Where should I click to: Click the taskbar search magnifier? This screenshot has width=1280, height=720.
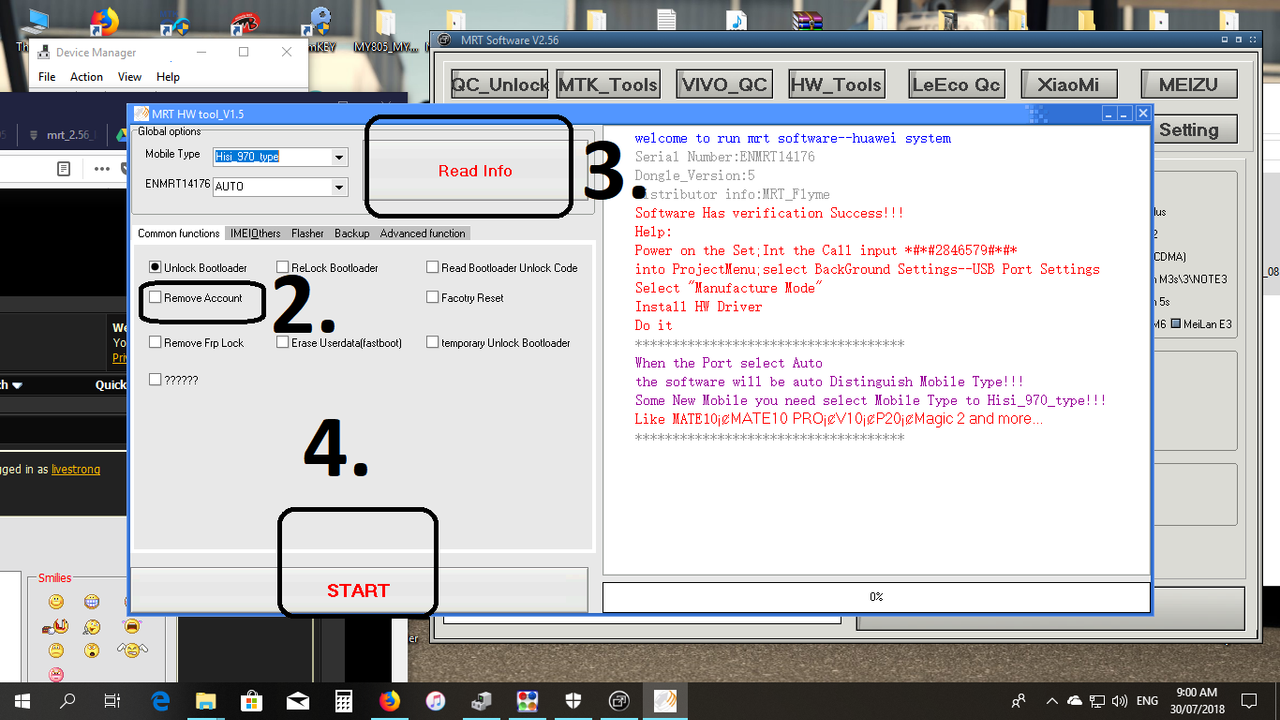click(x=67, y=700)
